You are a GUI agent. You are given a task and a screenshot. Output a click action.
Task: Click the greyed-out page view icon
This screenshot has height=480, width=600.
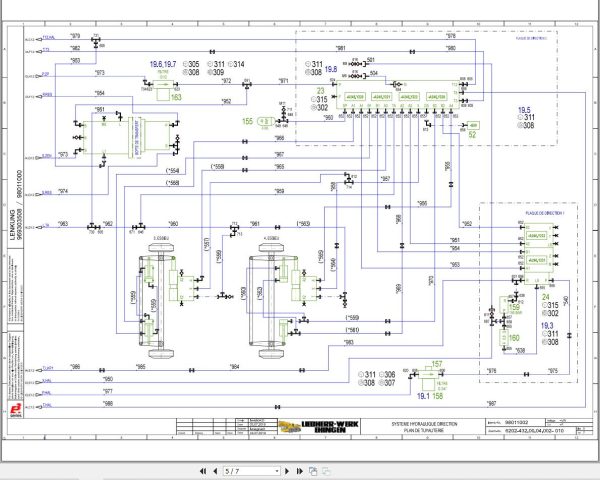(x=326, y=471)
